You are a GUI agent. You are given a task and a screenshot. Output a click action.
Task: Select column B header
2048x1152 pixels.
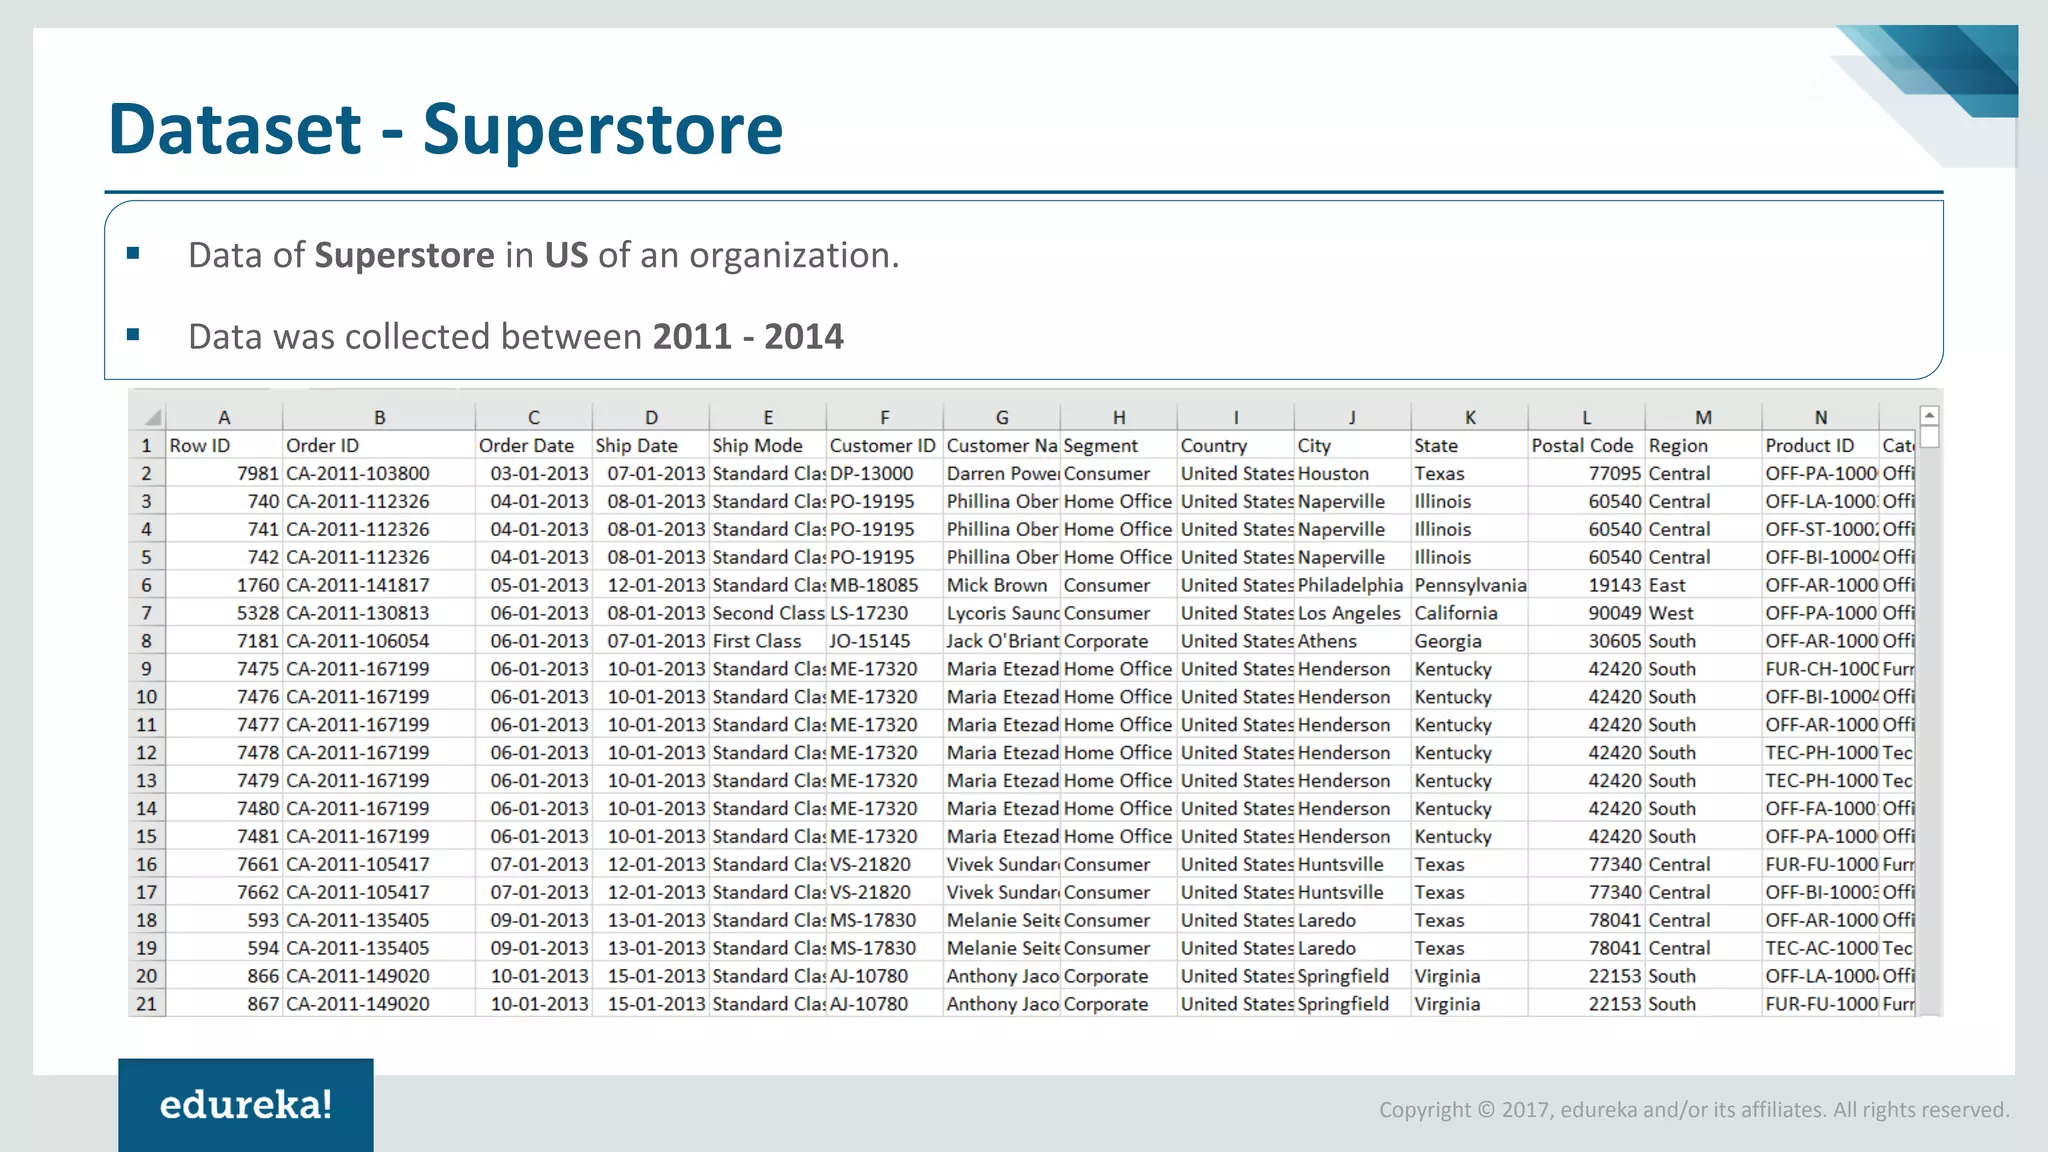(379, 417)
